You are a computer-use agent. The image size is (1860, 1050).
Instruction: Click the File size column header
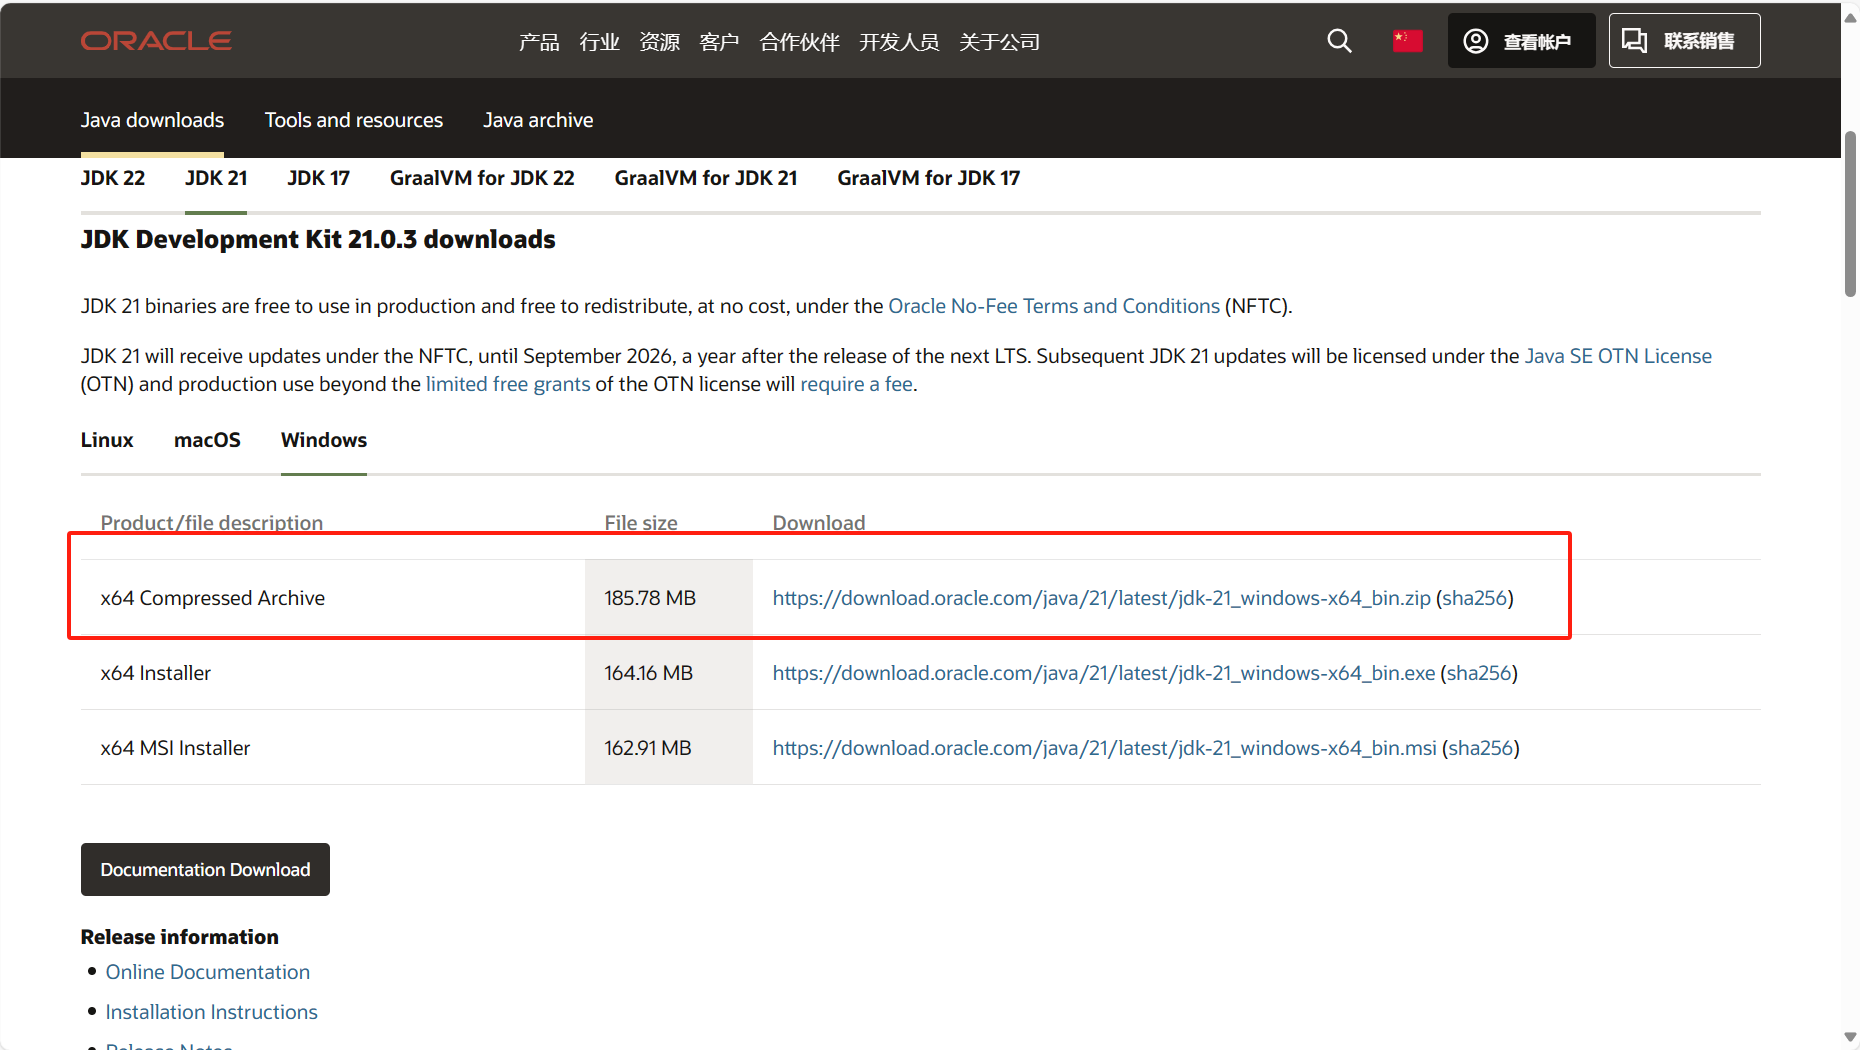coord(641,523)
